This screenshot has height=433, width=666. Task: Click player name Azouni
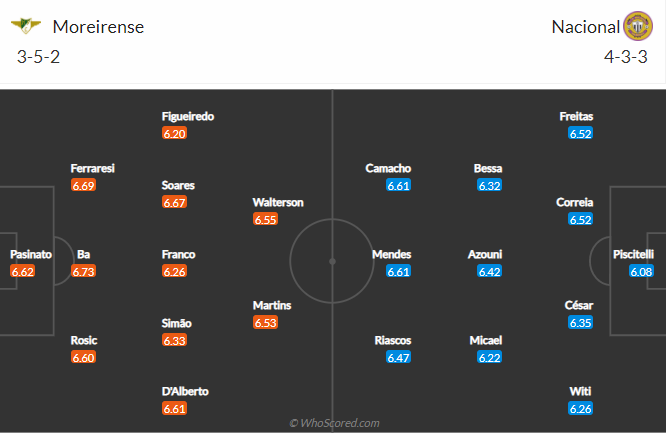[x=485, y=254]
